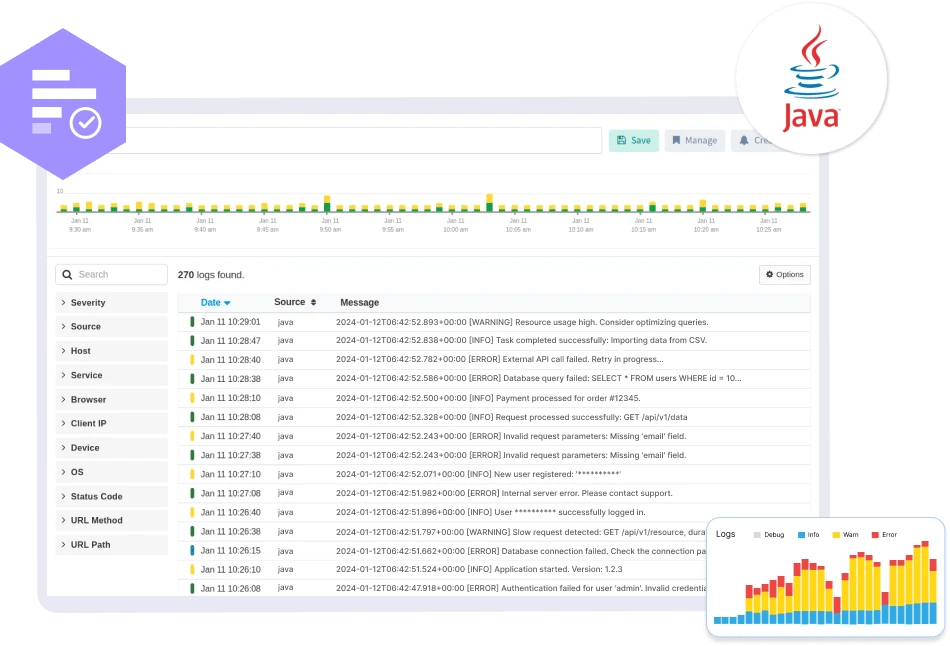Expand the Client IP filter

pos(111,424)
